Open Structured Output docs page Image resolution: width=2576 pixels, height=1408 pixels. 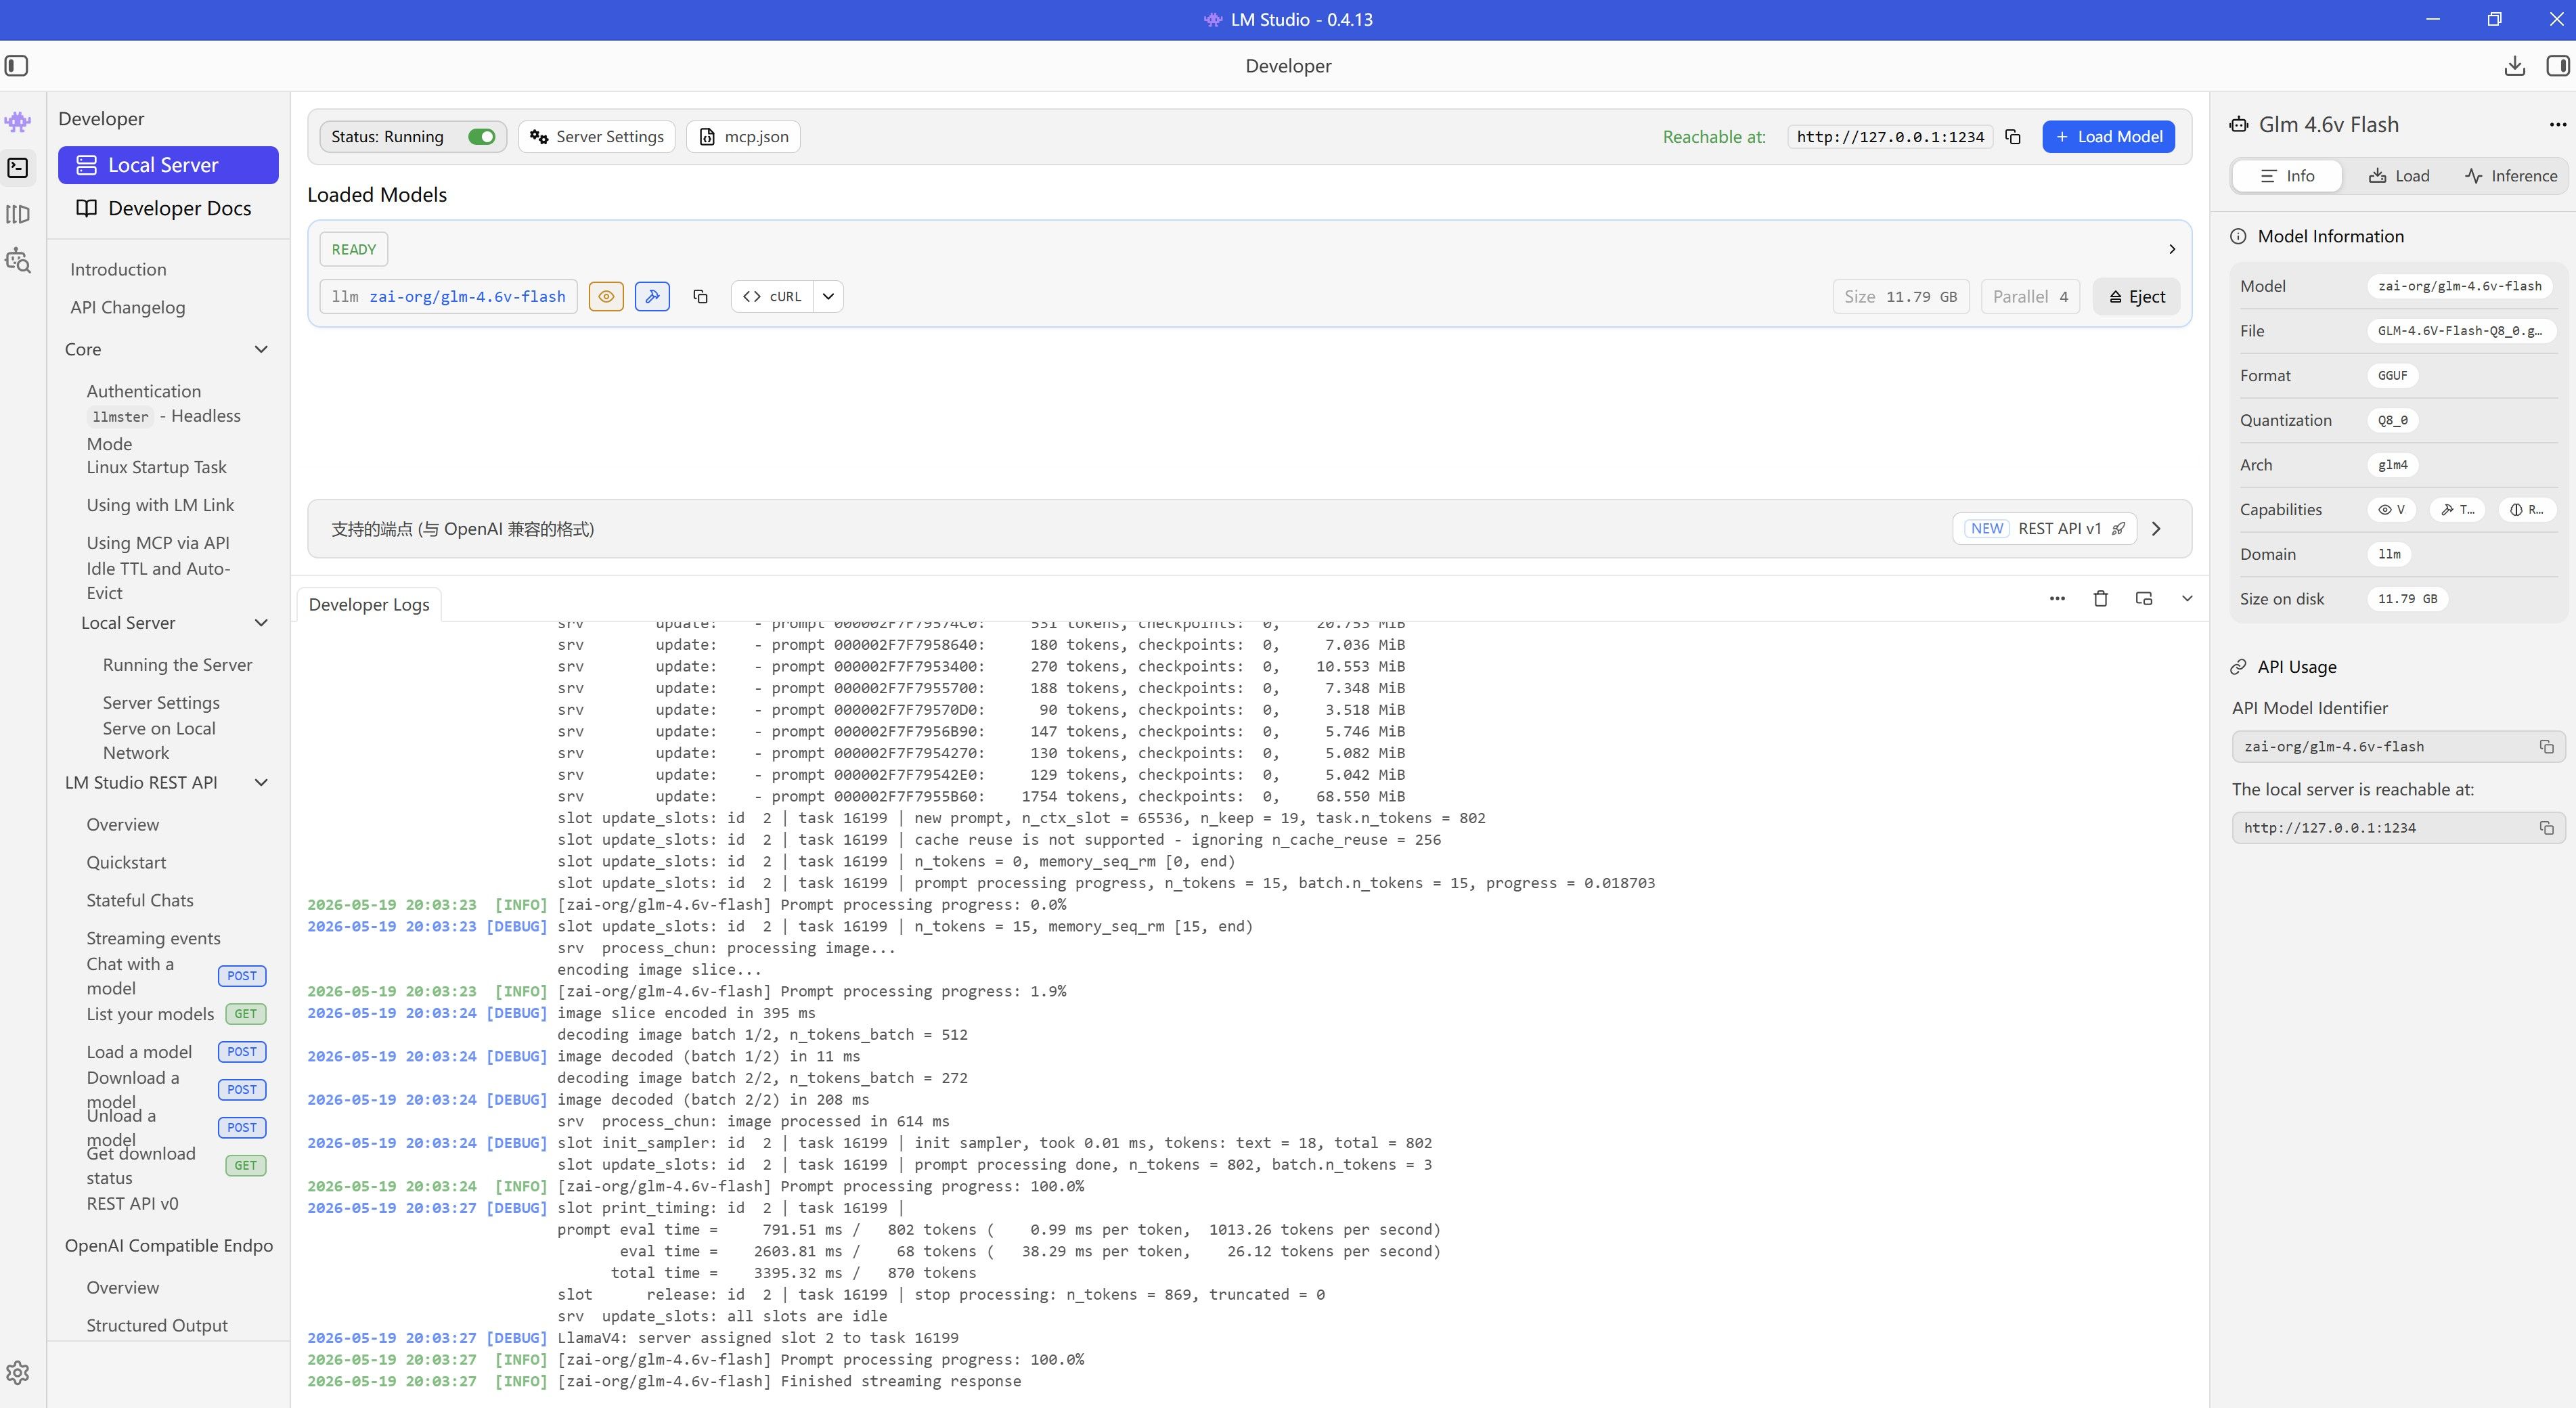point(157,1325)
